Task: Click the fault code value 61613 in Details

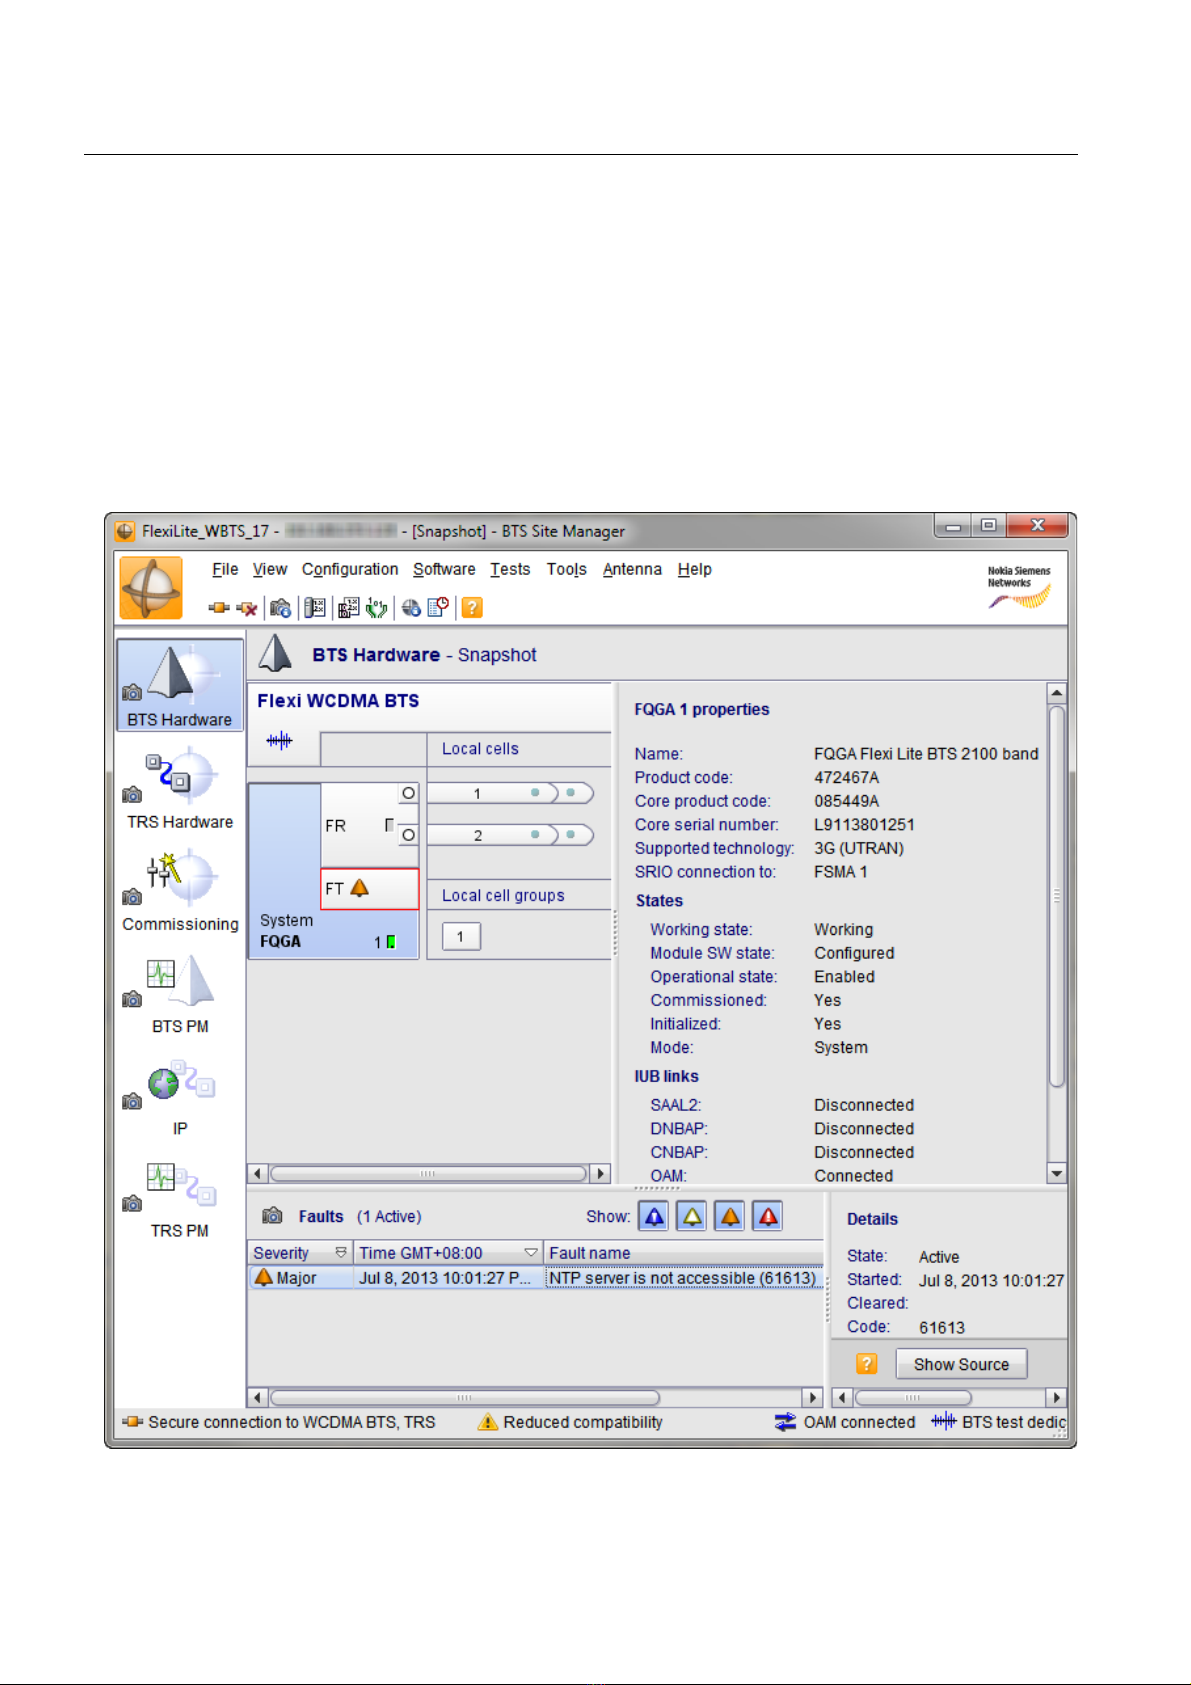Action: pyautogui.click(x=942, y=1327)
